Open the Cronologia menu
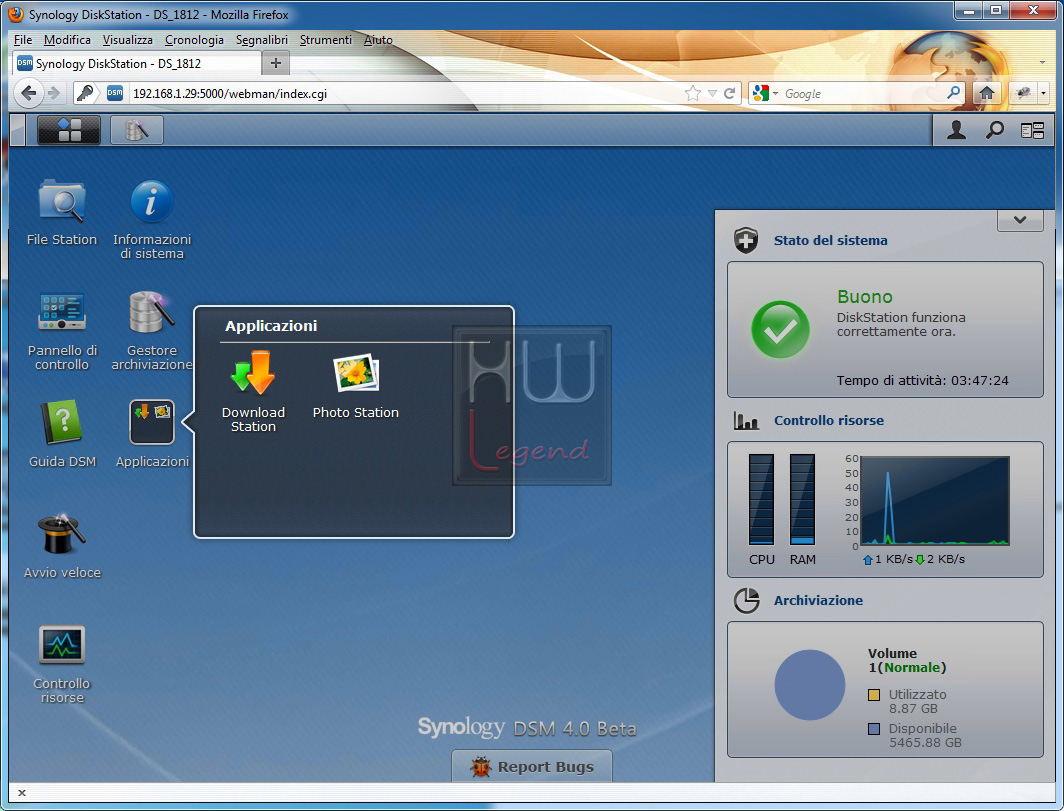1064x811 pixels. point(194,40)
